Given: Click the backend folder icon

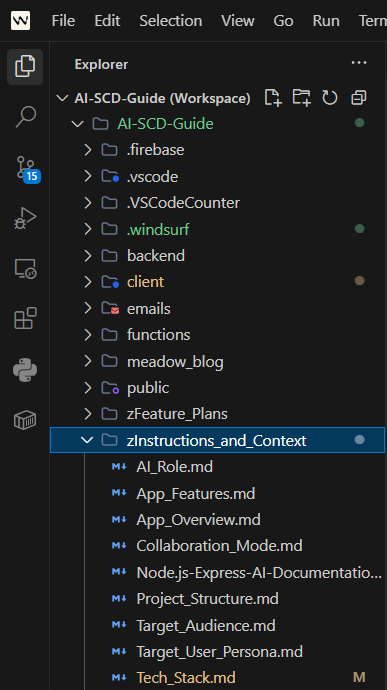Looking at the screenshot, I should 109,256.
